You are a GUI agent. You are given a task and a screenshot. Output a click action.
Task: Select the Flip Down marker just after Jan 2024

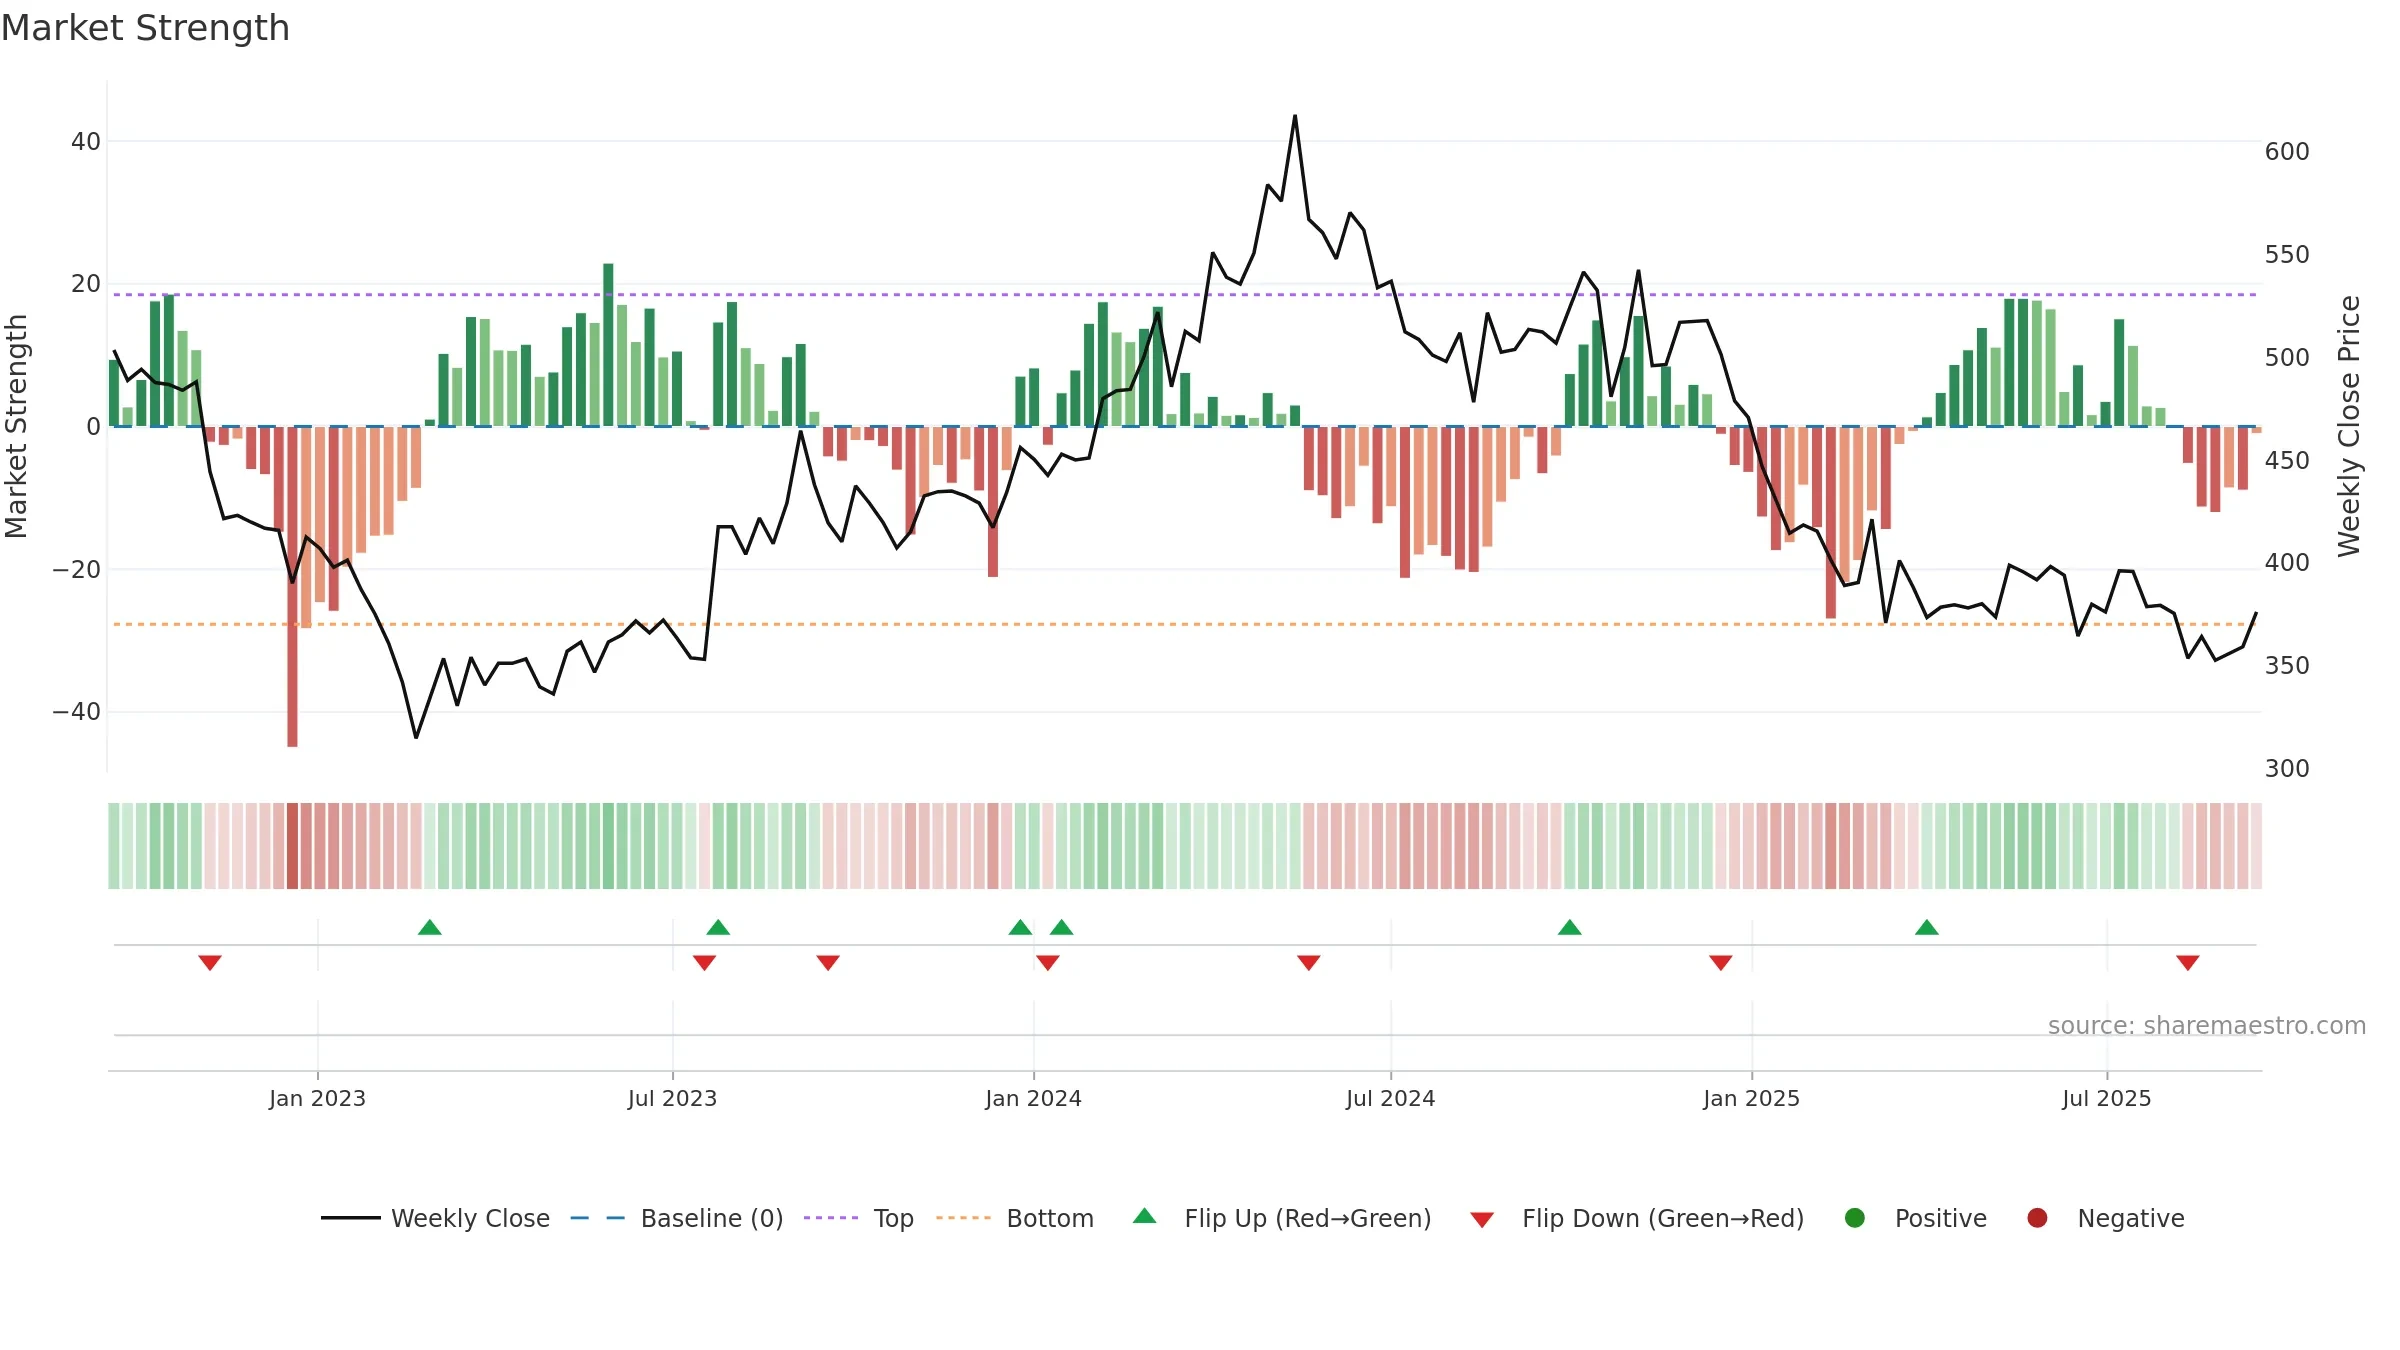point(1048,962)
